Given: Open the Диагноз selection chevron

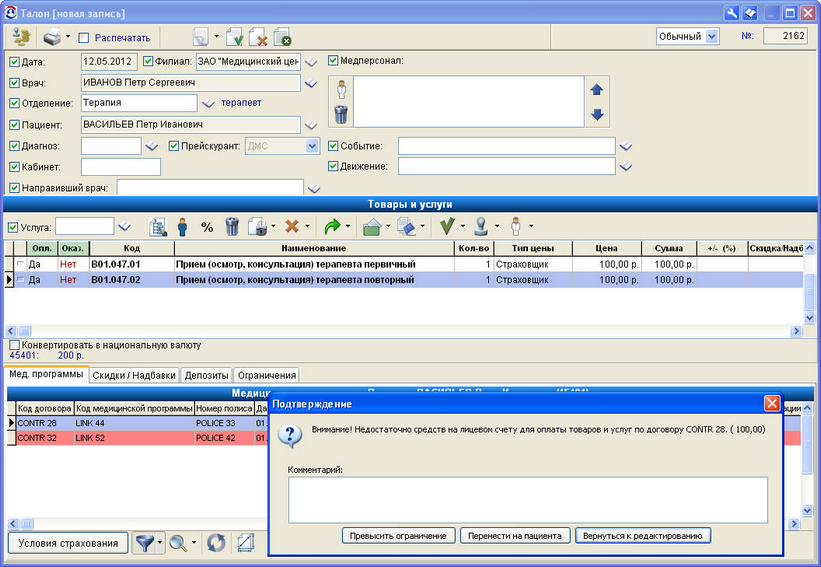Looking at the screenshot, I should coord(151,147).
